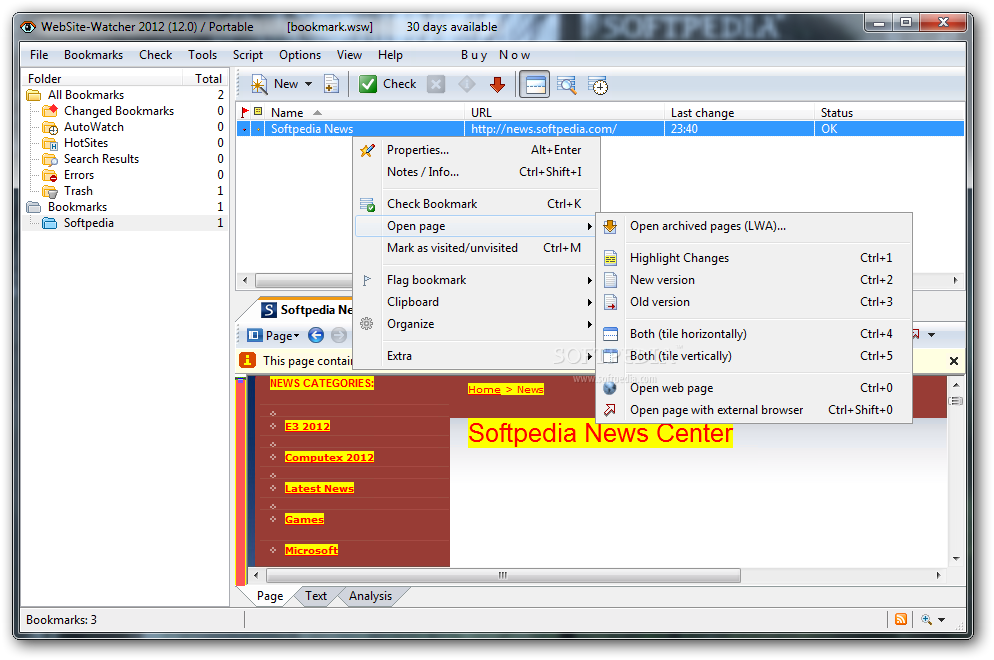Viewport: 994px width, 660px height.
Task: Select the Bookmarks root folder
Action: pos(77,207)
